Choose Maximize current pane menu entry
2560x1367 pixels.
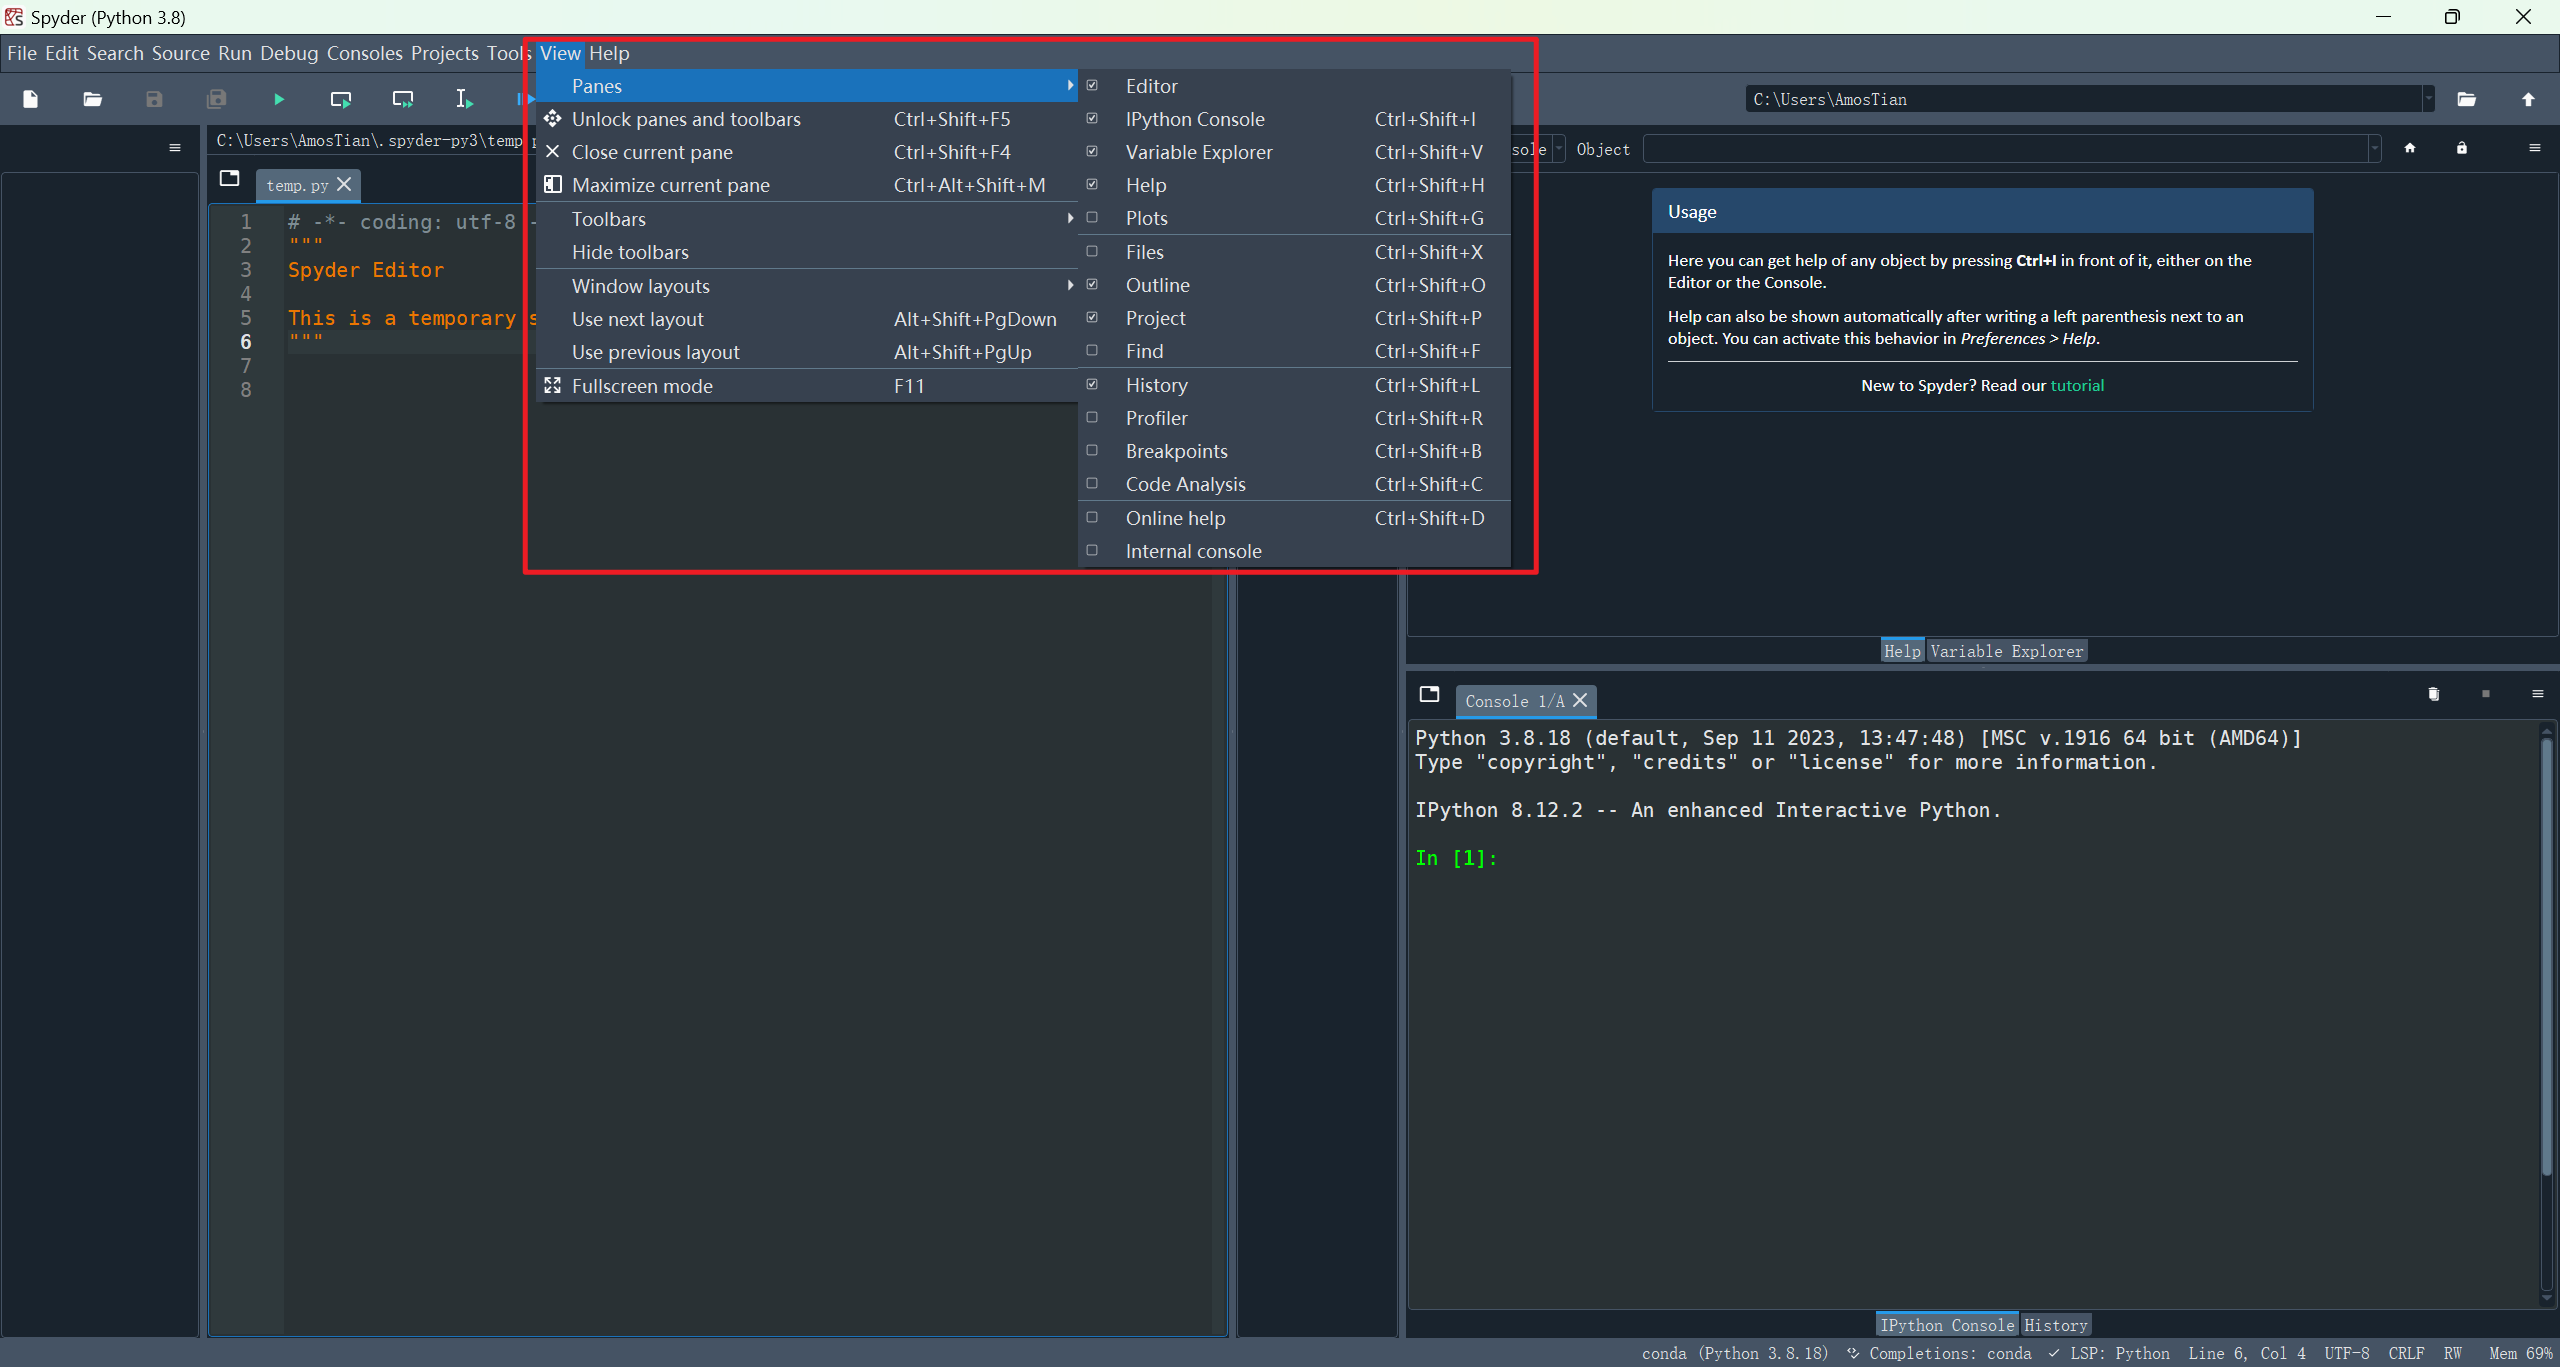click(807, 185)
